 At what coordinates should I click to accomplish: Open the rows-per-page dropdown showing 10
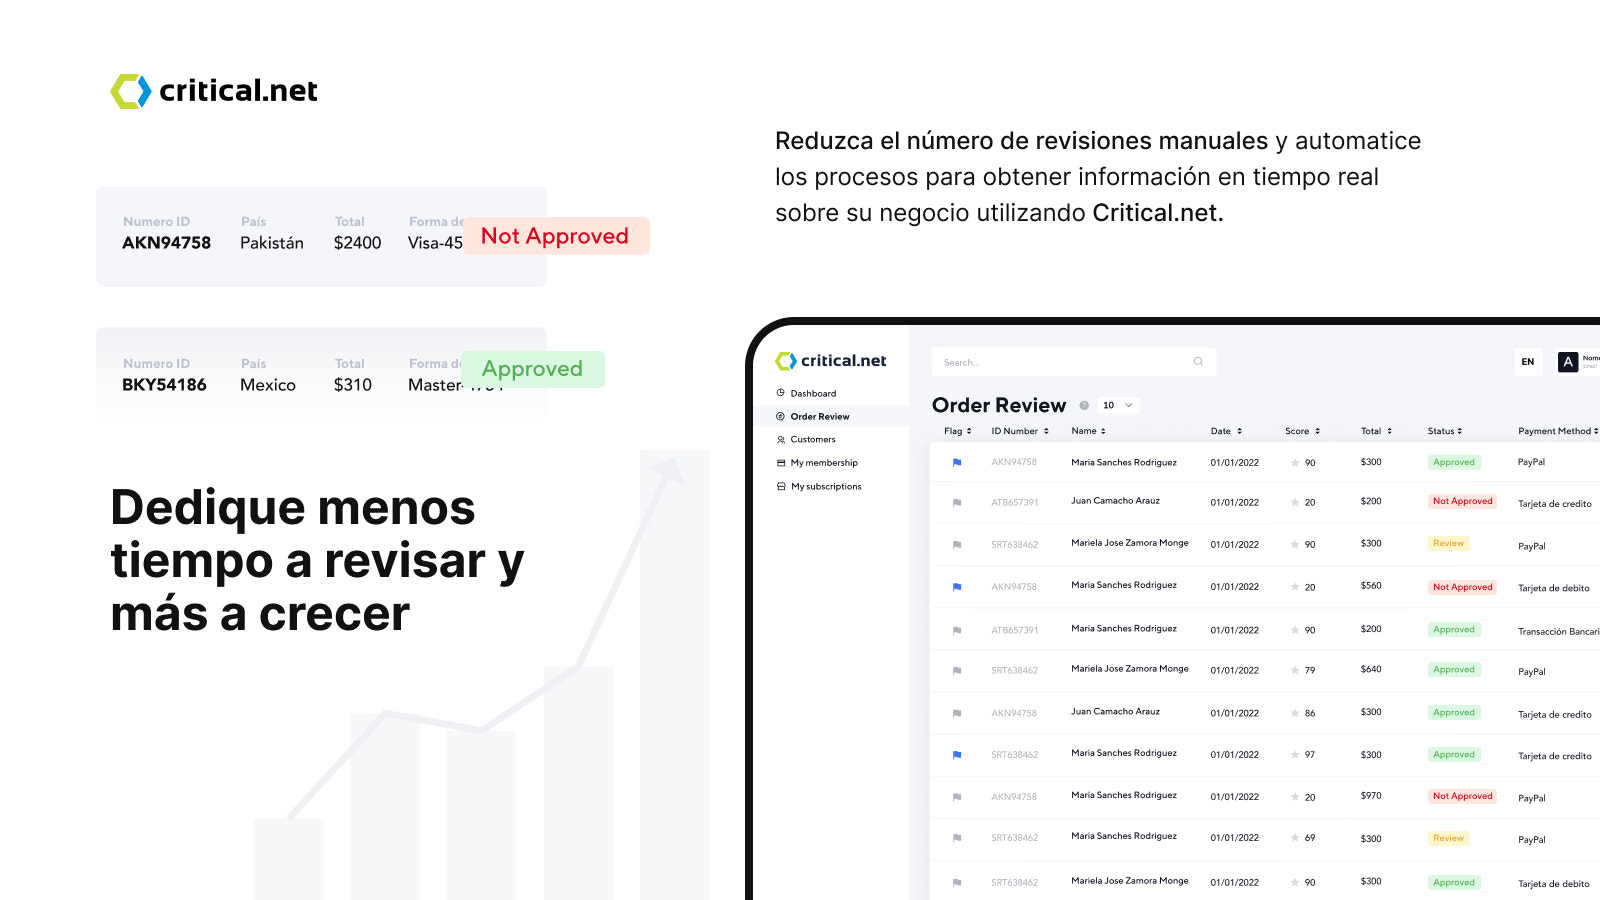pyautogui.click(x=1118, y=405)
